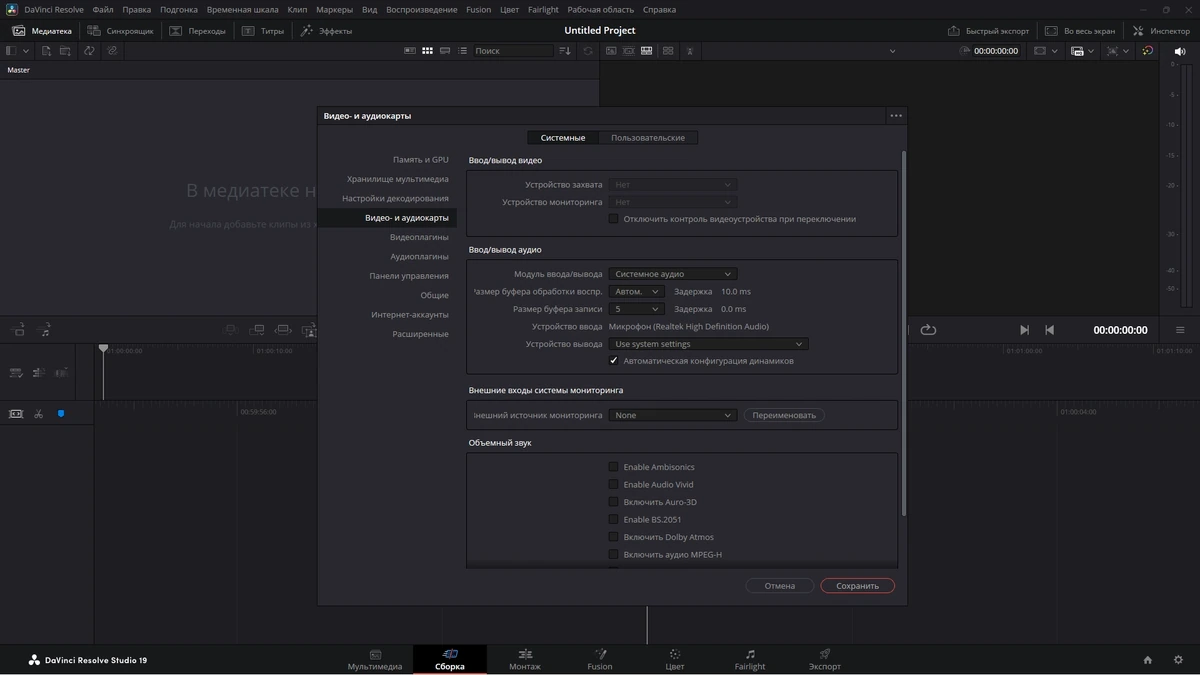This screenshot has width=1200, height=675.
Task: Click the sync clips icon
Action: click(89, 51)
